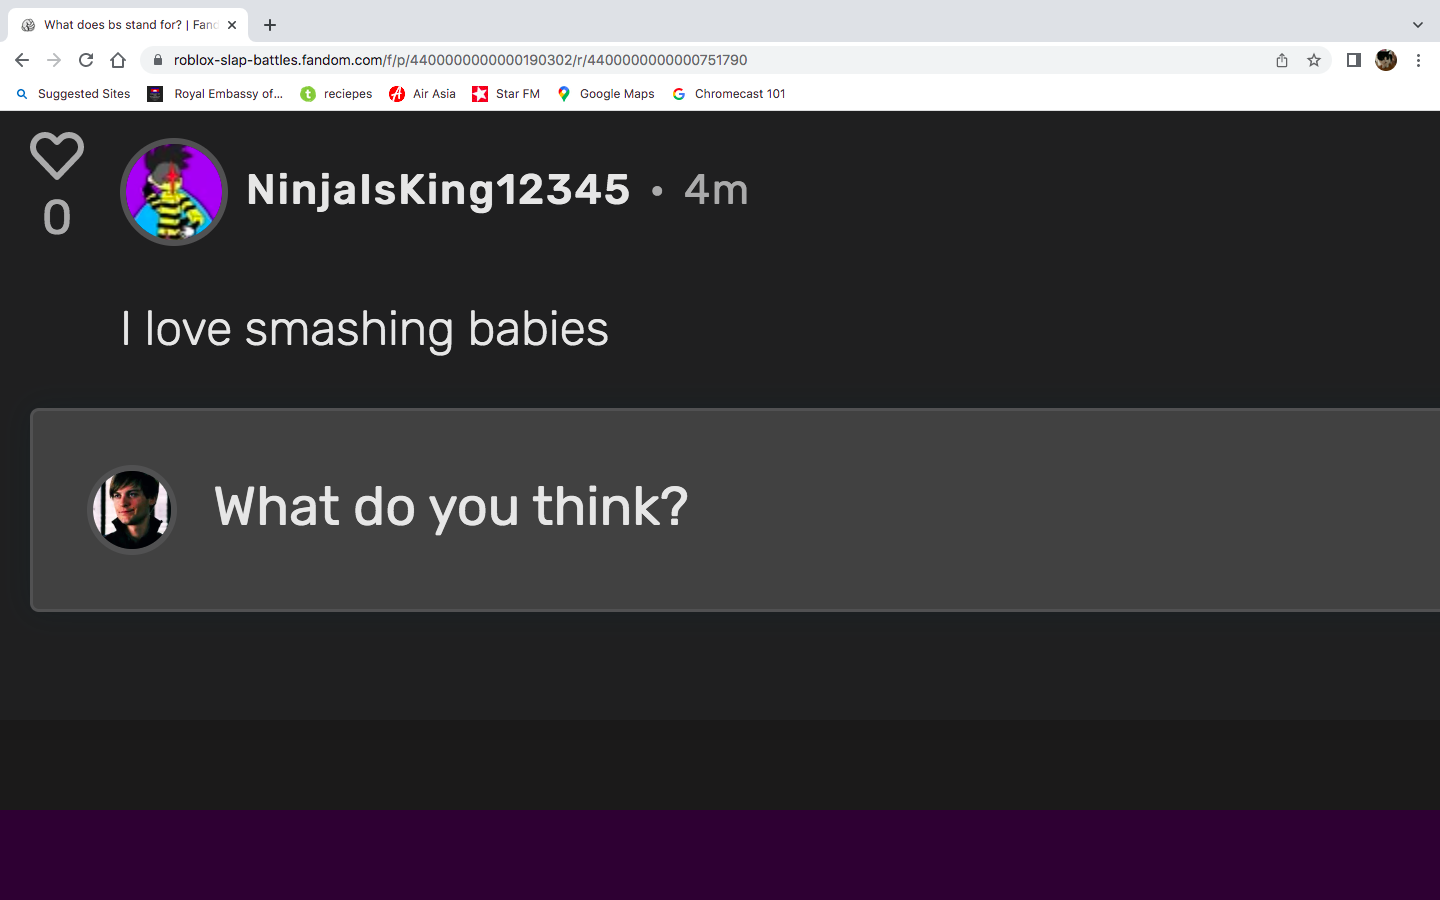Image resolution: width=1440 pixels, height=900 pixels.
Task: Bookmark this page with the star icon
Action: 1314,60
